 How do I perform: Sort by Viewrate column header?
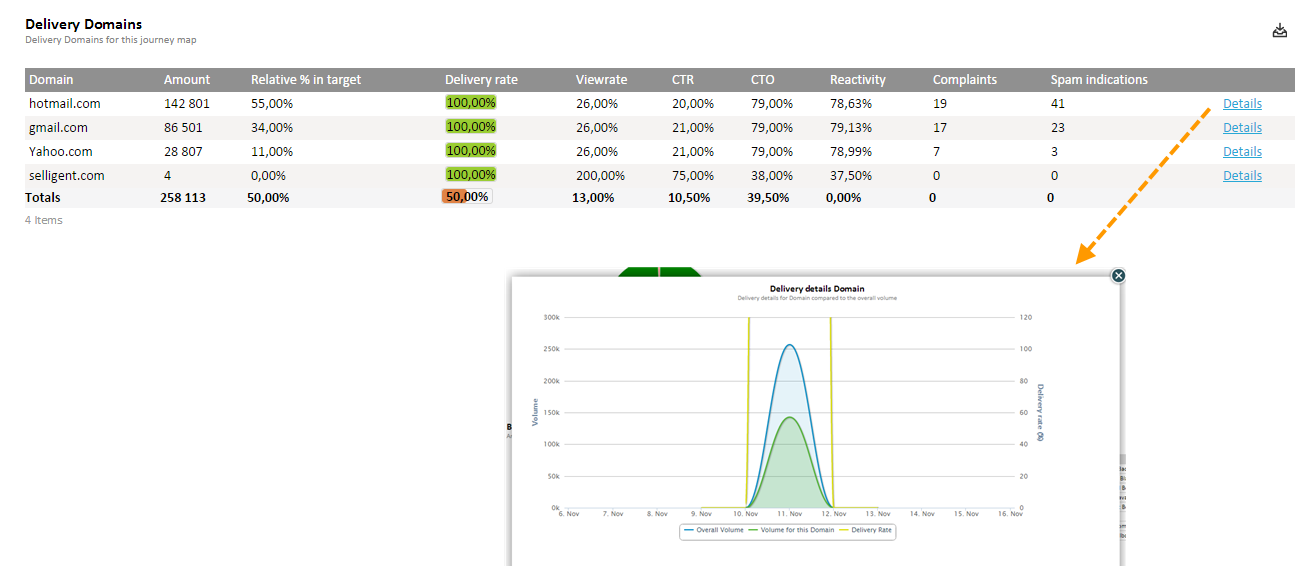click(601, 80)
